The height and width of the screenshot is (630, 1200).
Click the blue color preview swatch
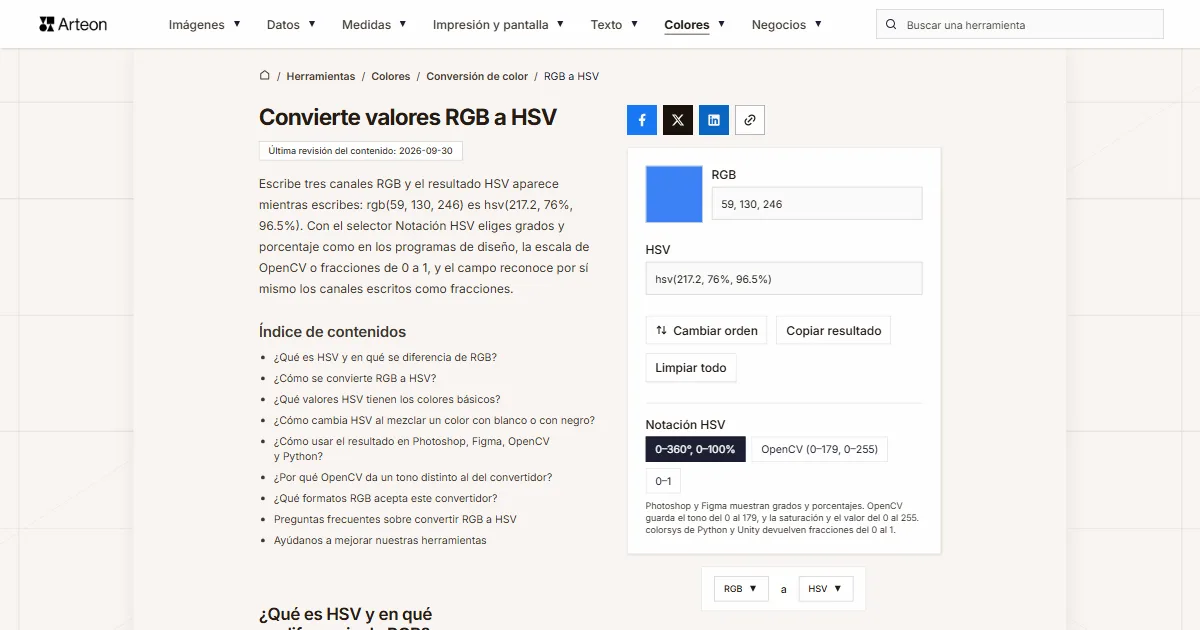(674, 193)
